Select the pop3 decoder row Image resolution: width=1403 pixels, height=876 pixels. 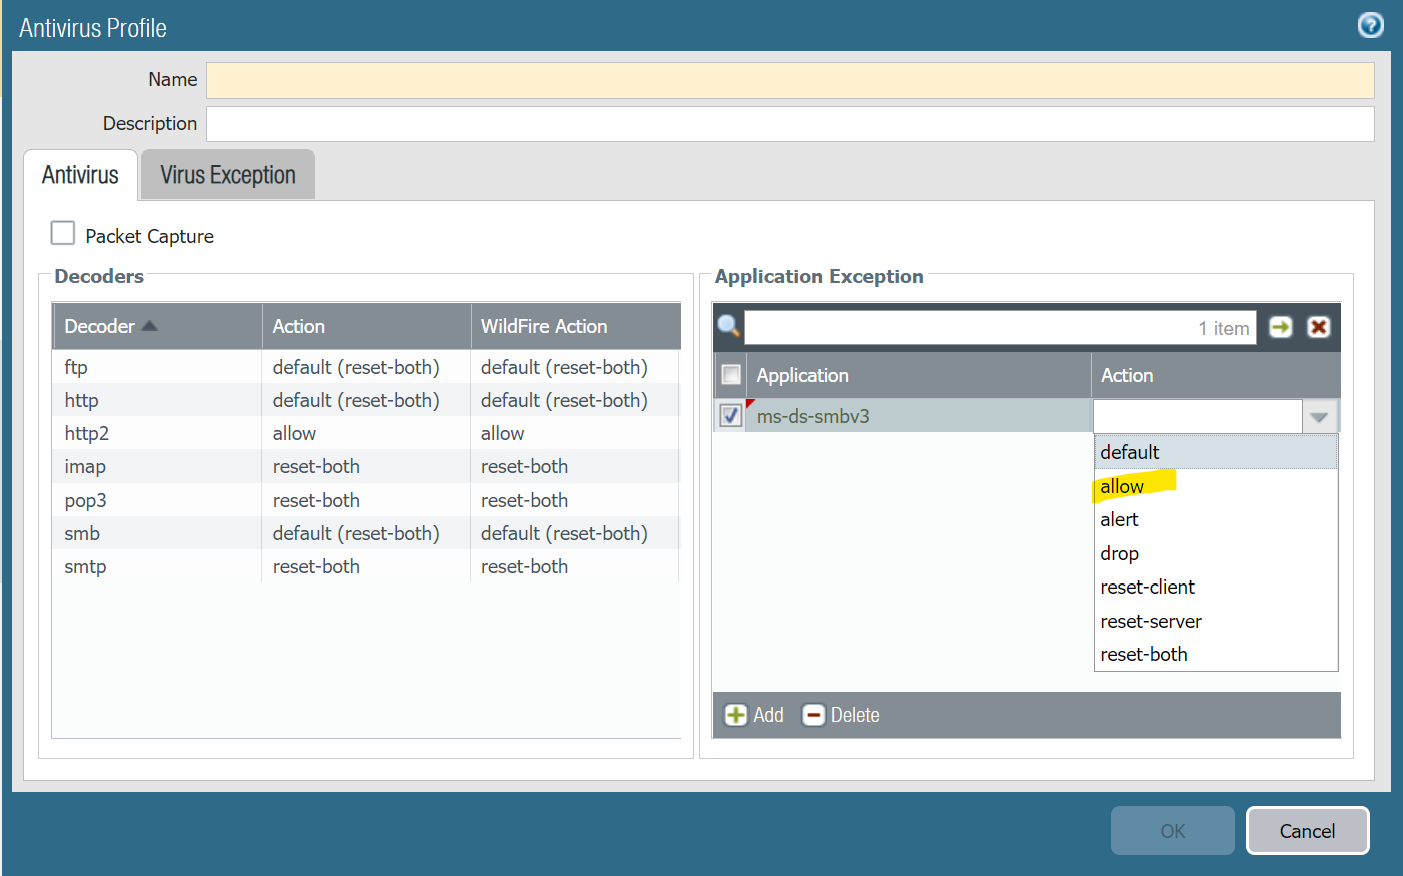point(365,500)
